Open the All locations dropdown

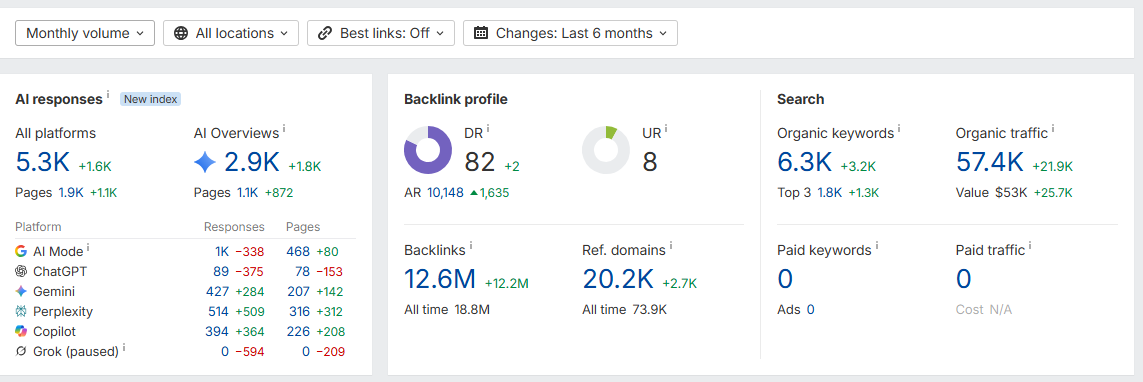[231, 33]
